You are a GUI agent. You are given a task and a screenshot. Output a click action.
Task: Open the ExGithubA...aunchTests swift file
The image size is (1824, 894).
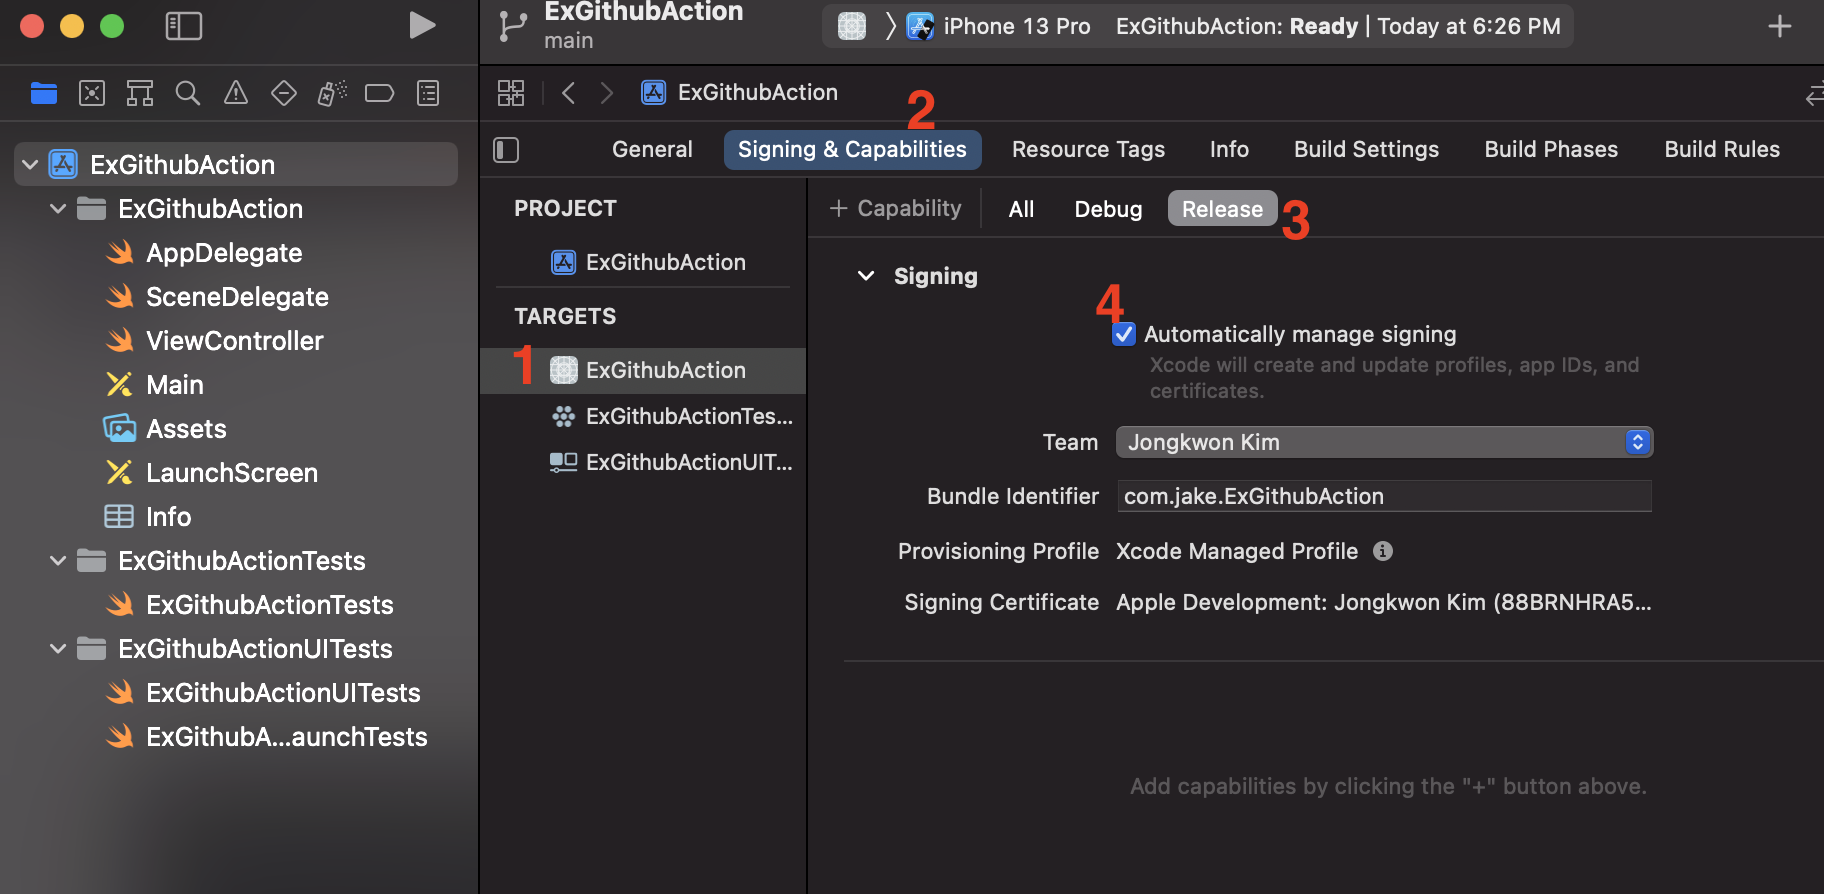coord(287,737)
